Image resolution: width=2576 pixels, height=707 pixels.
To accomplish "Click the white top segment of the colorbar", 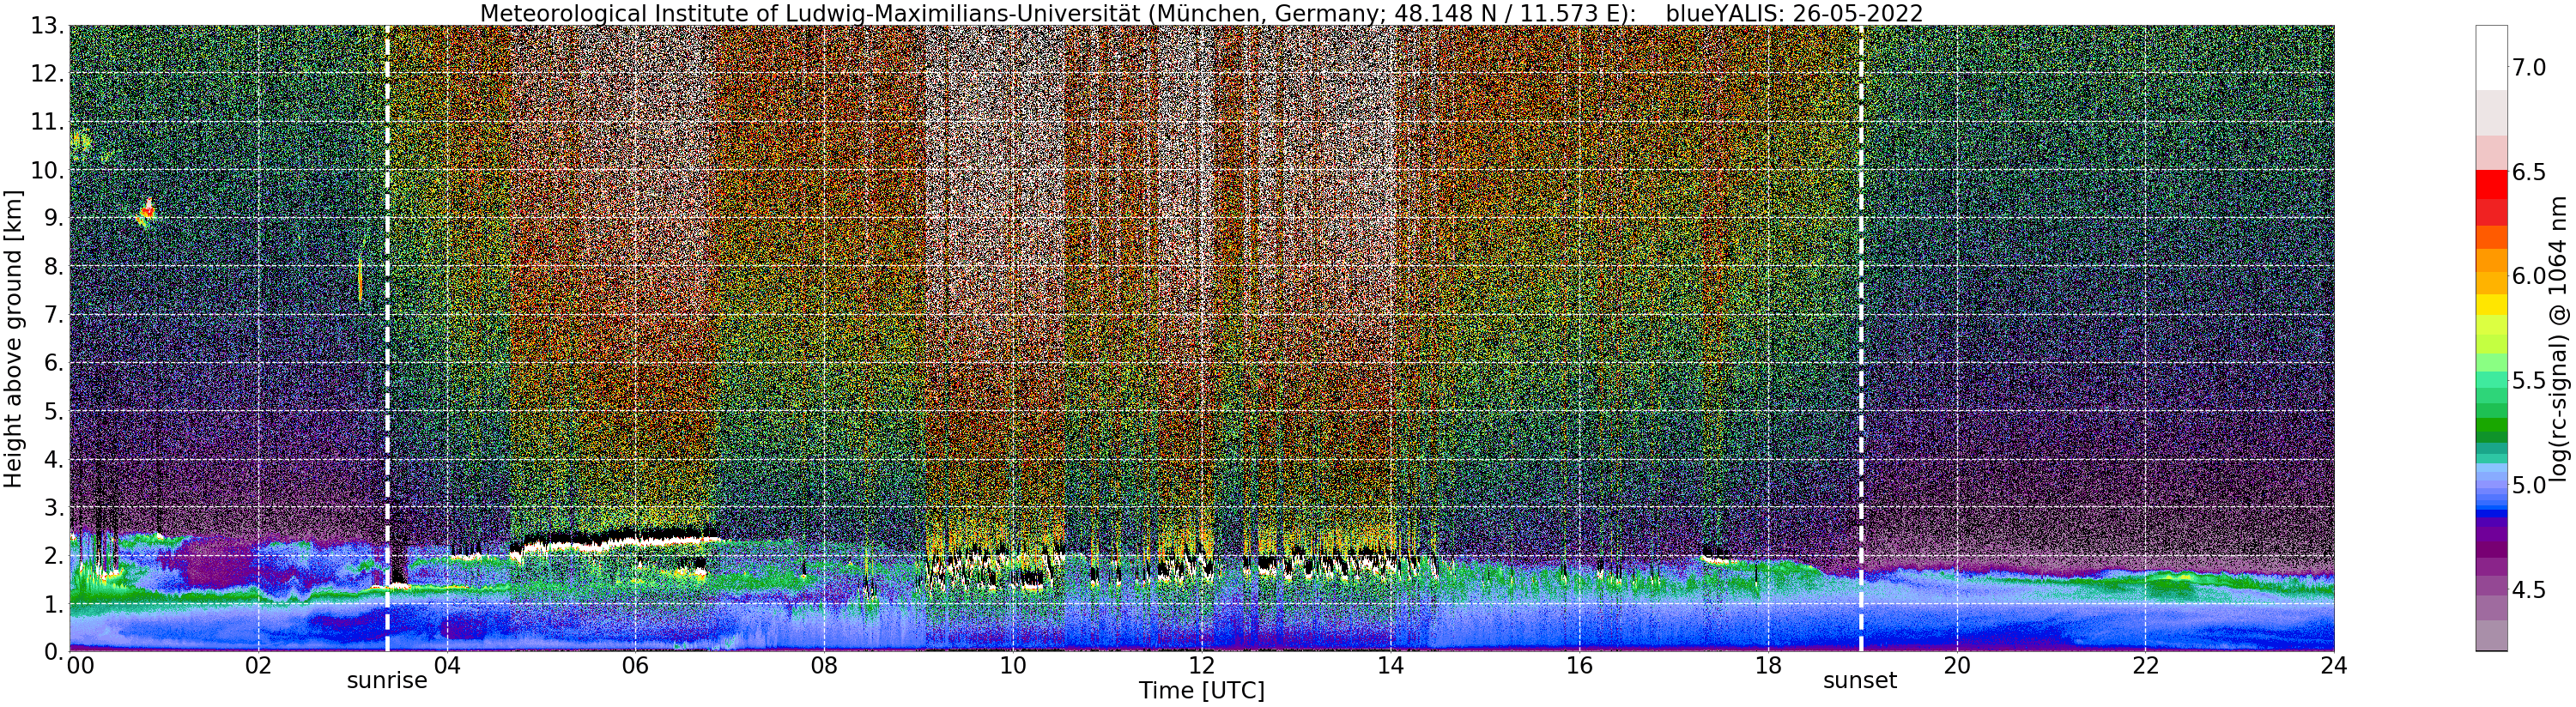I will pos(2491,58).
